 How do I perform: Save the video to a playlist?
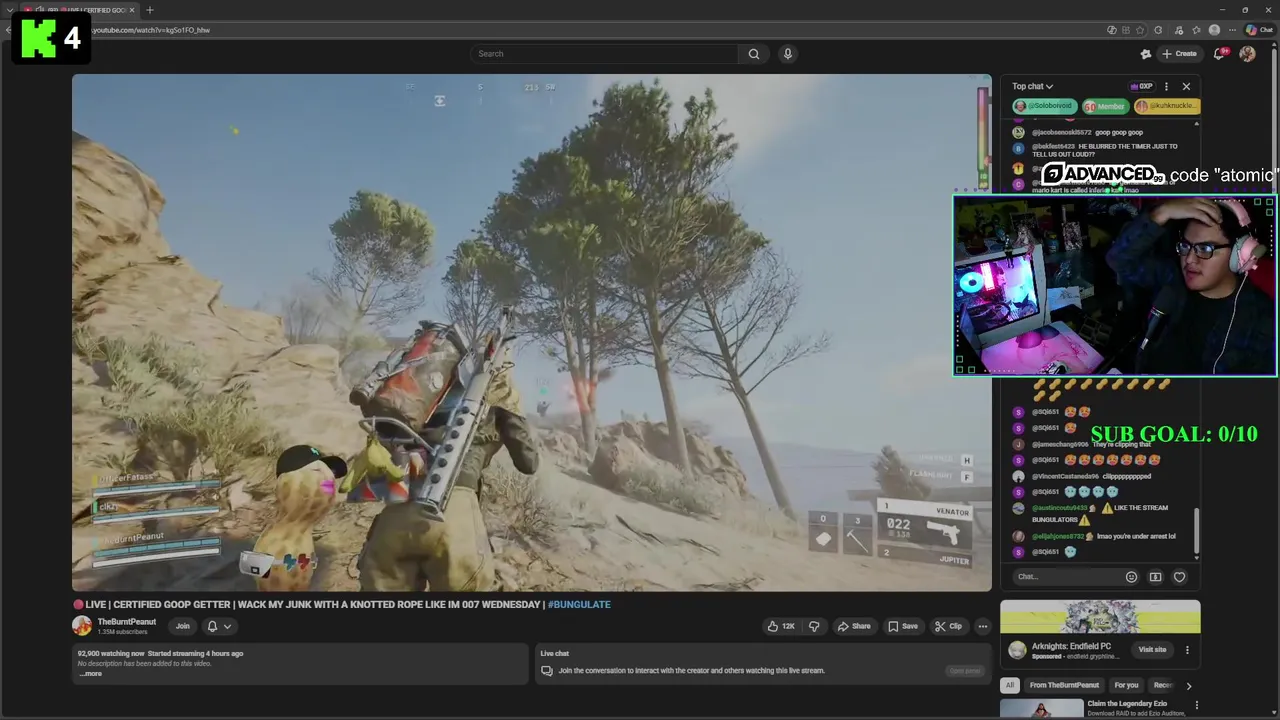903,626
